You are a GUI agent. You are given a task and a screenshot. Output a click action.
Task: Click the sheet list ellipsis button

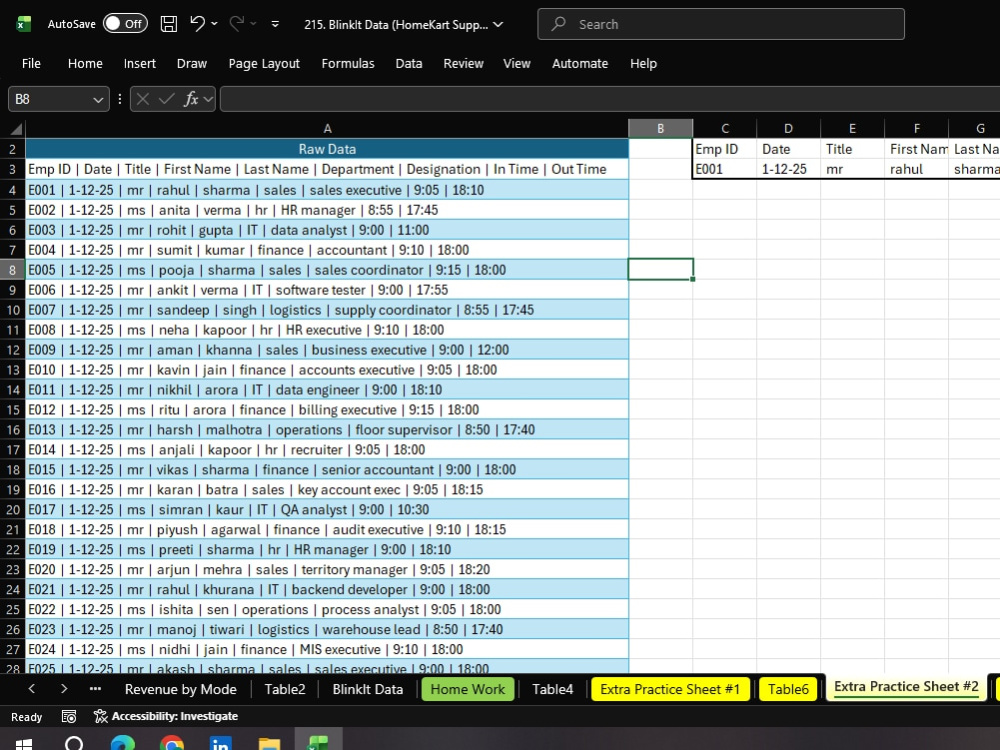coord(96,689)
